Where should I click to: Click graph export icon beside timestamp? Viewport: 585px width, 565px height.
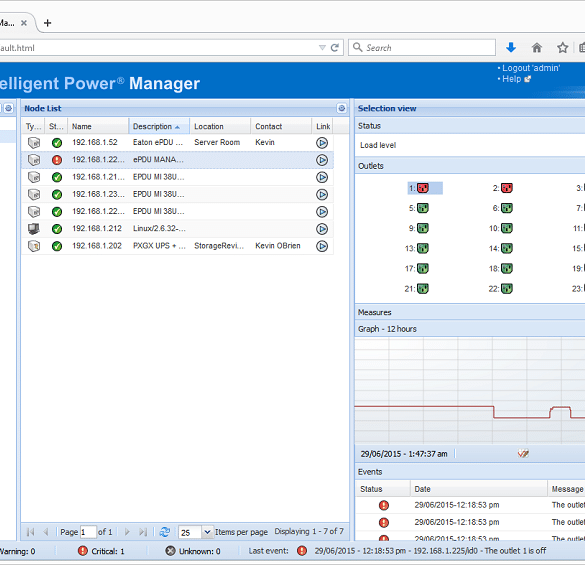coord(523,454)
